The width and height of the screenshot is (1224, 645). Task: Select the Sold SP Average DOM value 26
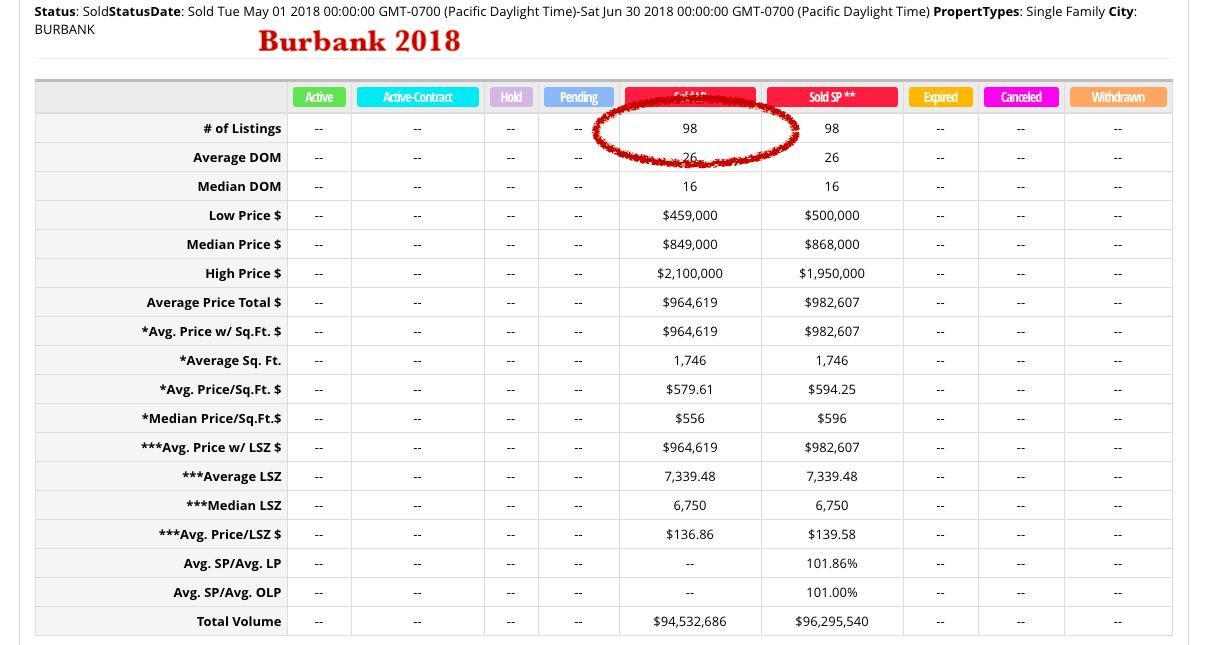pyautogui.click(x=832, y=157)
